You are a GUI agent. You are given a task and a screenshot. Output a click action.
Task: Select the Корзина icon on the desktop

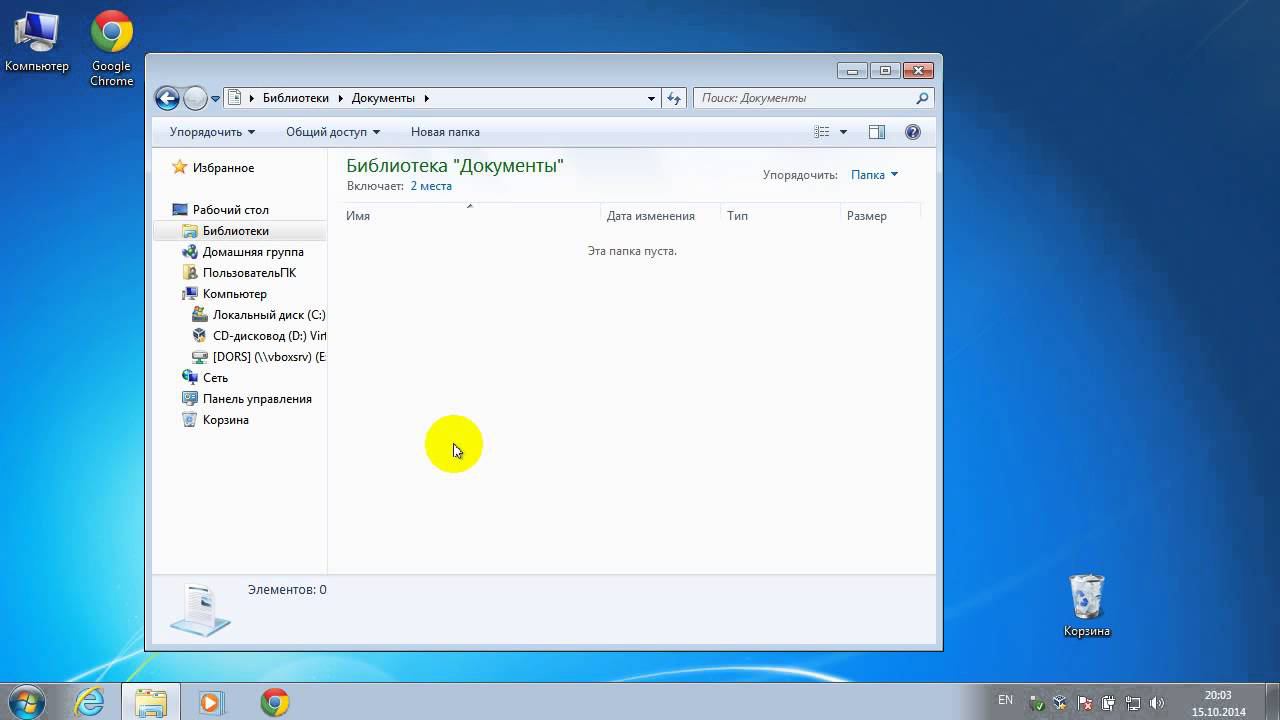(1087, 606)
